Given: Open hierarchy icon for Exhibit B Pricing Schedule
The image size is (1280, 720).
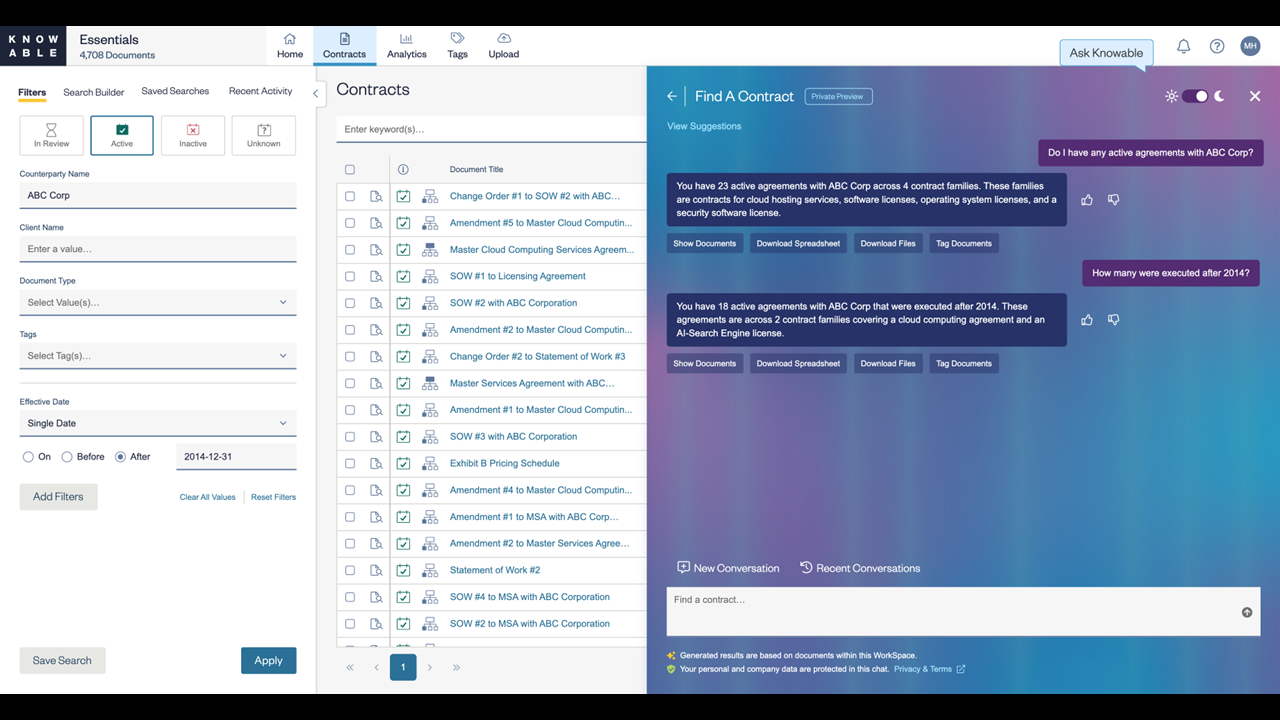Looking at the screenshot, I should coord(430,463).
